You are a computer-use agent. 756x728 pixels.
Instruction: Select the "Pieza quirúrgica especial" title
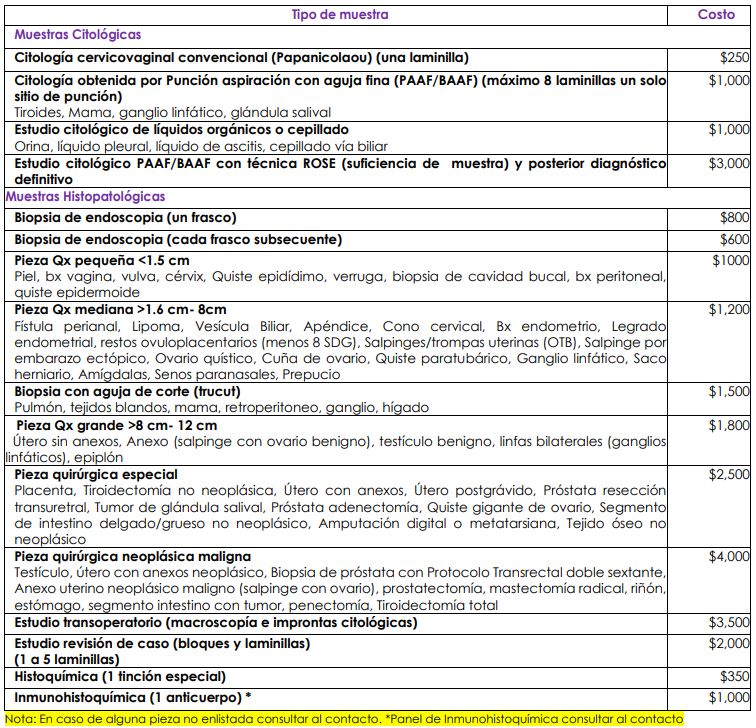[x=96, y=474]
